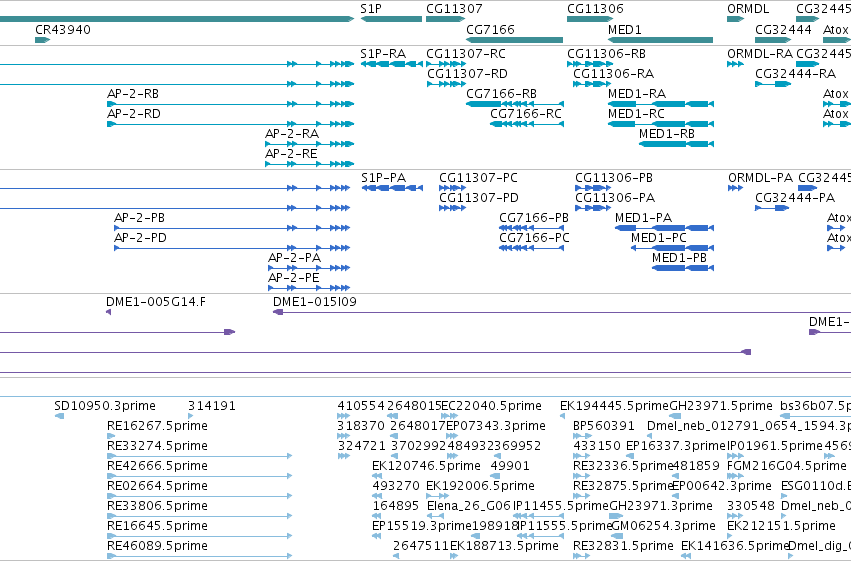This screenshot has width=851, height=561.
Task: Select the MED1-PB protein glyph
Action: coord(683,268)
